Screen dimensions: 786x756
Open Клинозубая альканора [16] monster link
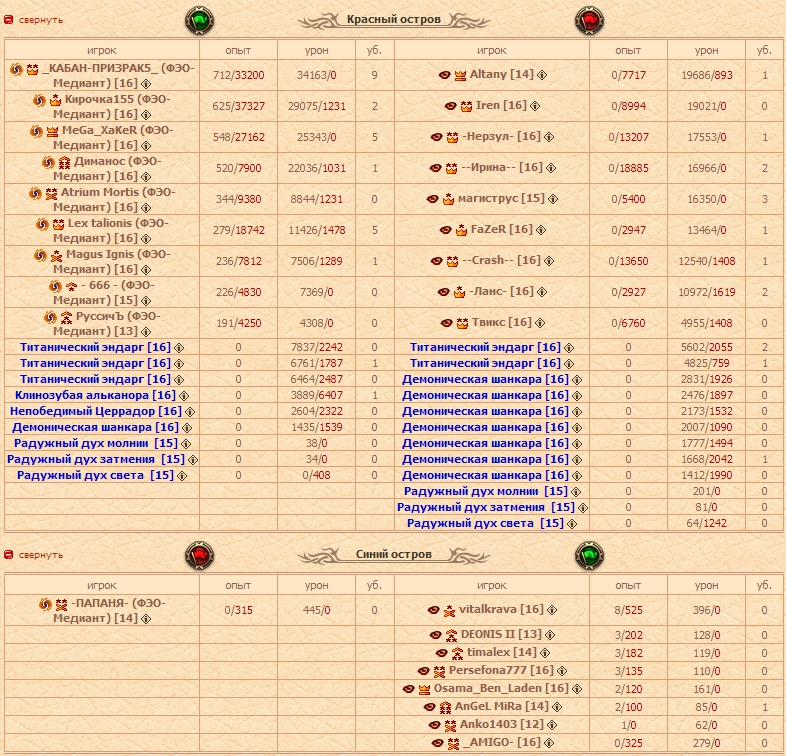[95, 395]
